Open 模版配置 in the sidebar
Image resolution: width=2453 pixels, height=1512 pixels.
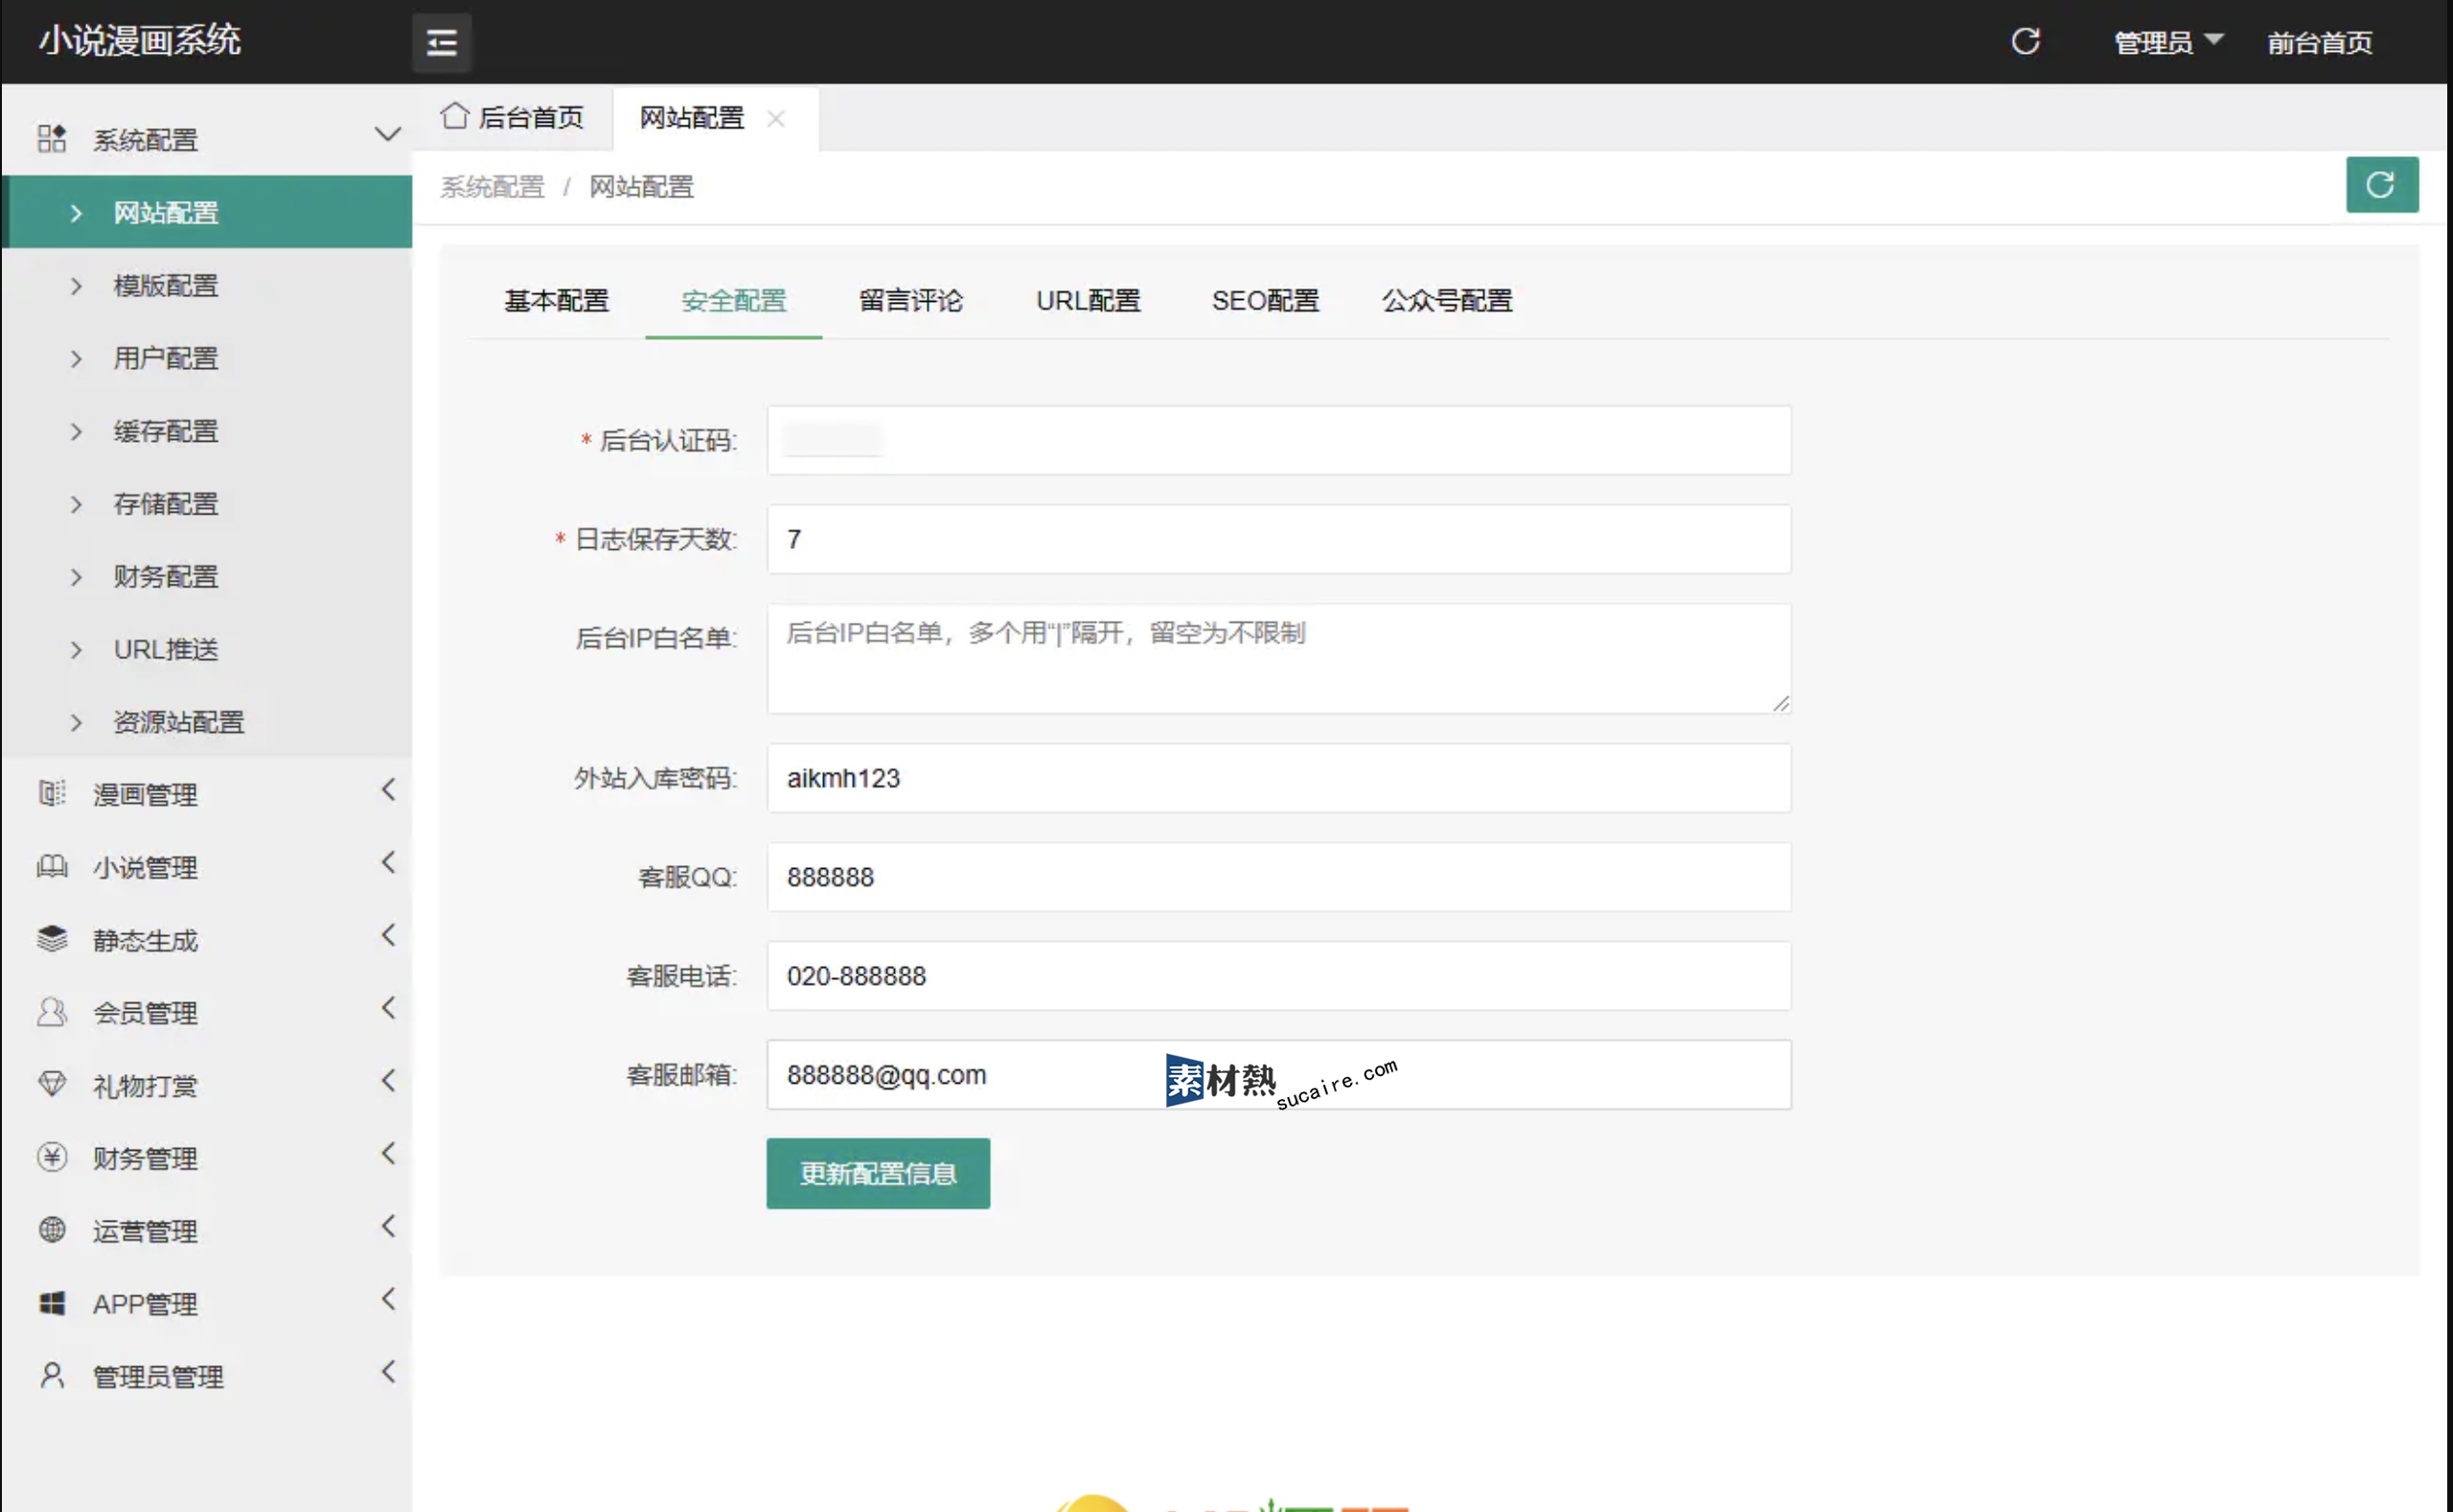207,285
